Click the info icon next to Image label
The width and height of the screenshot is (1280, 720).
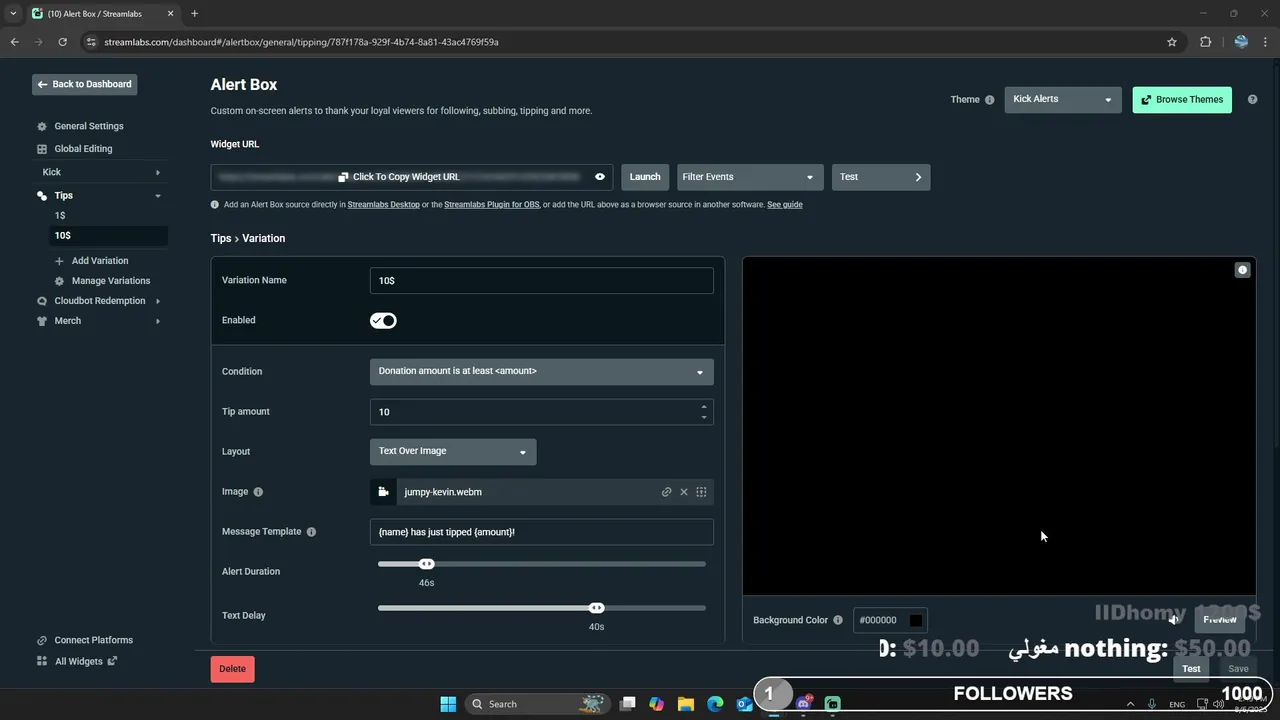tap(258, 492)
